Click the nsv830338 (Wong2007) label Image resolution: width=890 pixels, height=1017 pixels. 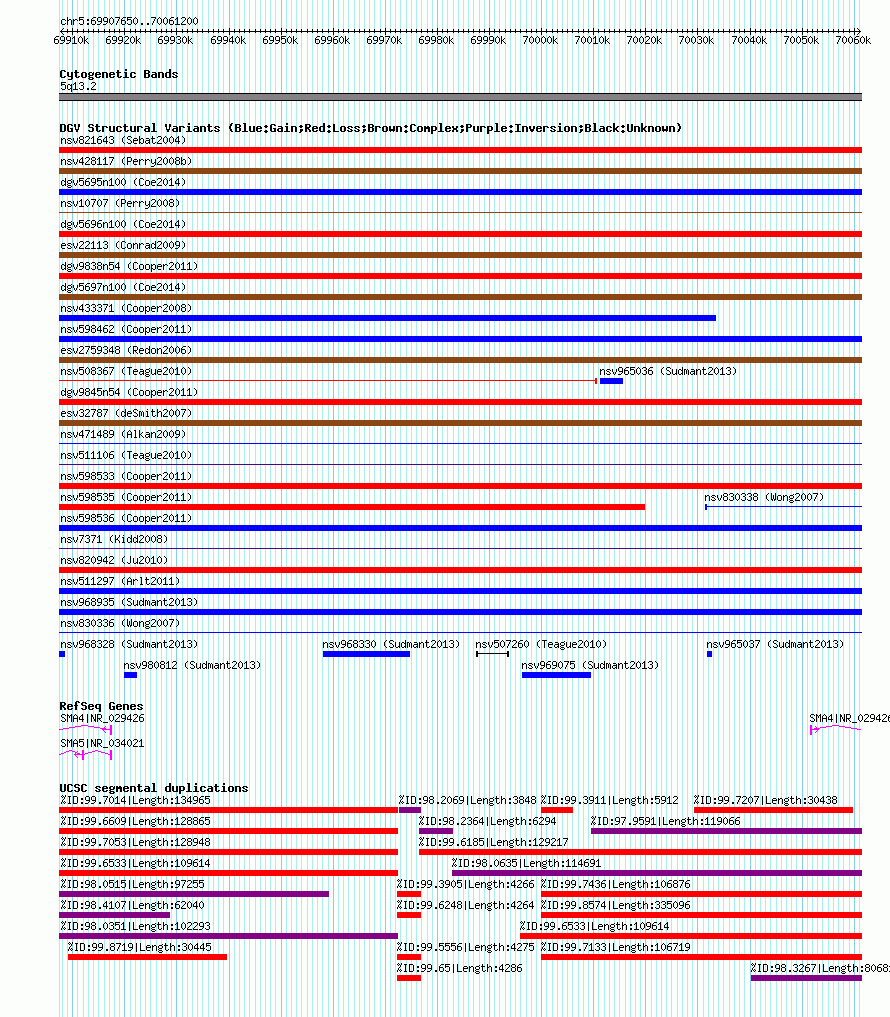[x=764, y=497]
